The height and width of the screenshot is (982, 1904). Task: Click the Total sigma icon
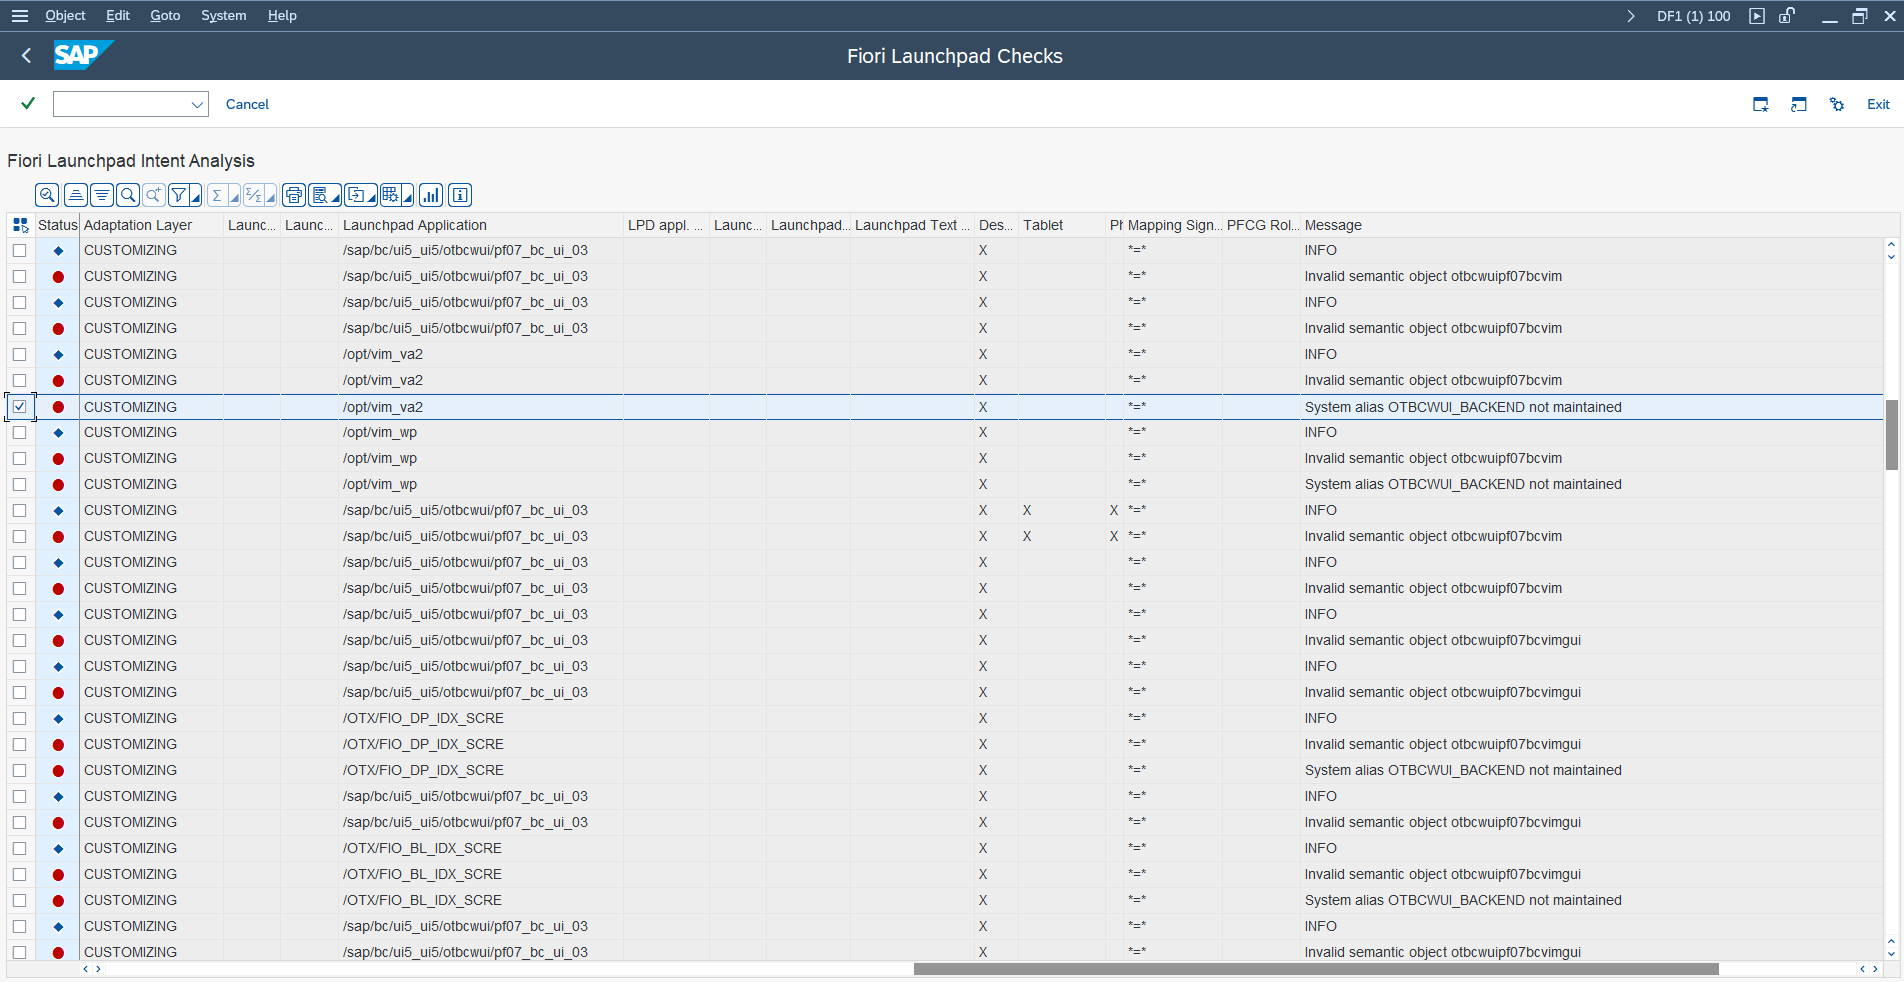pos(217,195)
